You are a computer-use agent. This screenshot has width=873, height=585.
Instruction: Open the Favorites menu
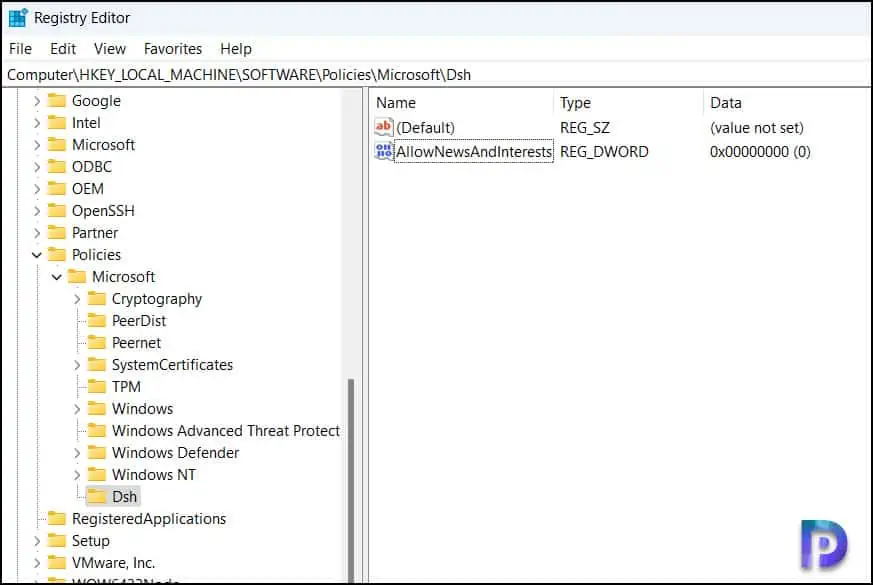pos(173,49)
